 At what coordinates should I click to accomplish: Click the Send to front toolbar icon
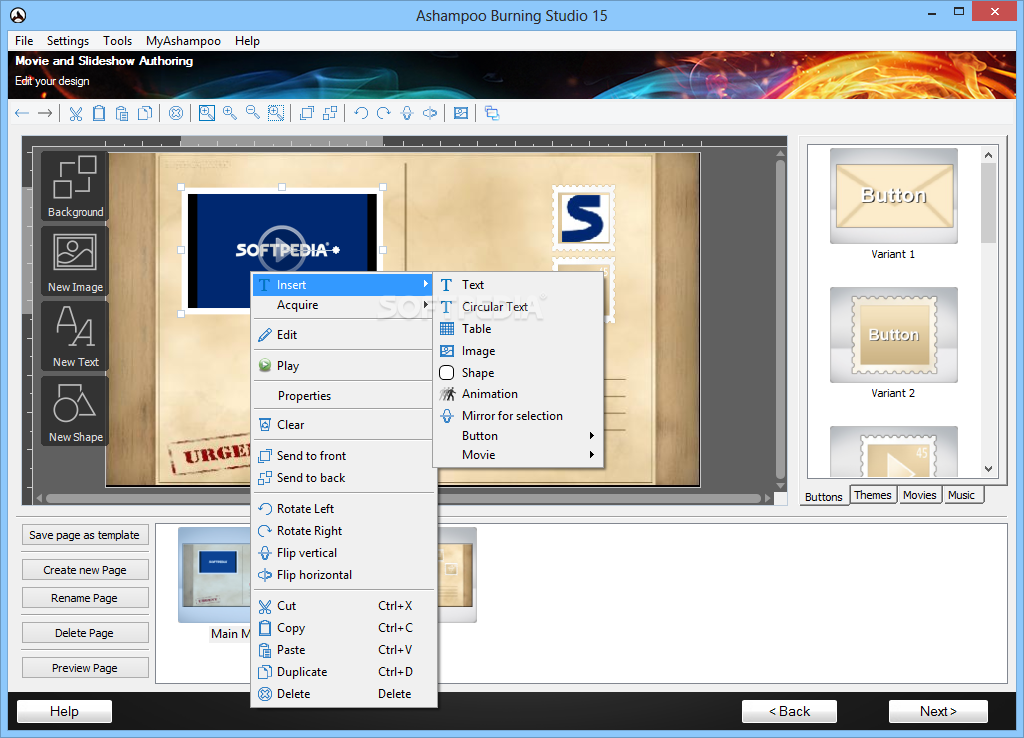[x=307, y=114]
